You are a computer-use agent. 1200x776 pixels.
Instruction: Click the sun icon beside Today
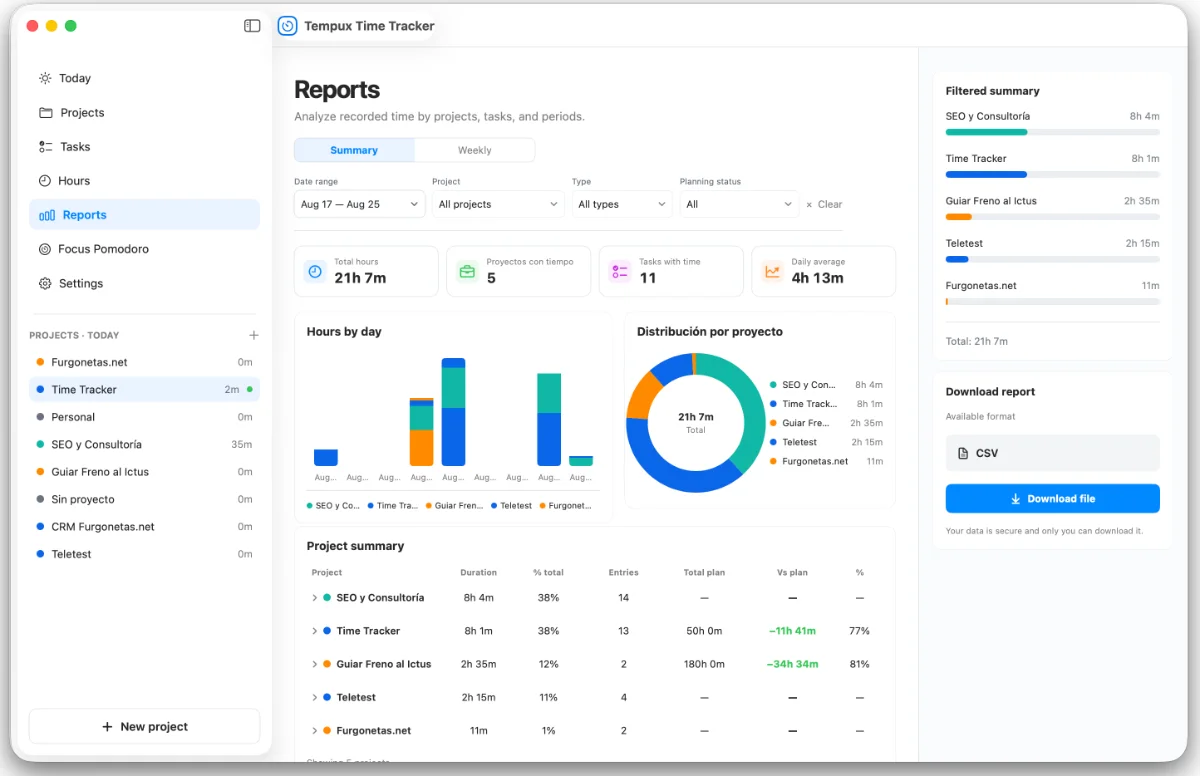[45, 78]
